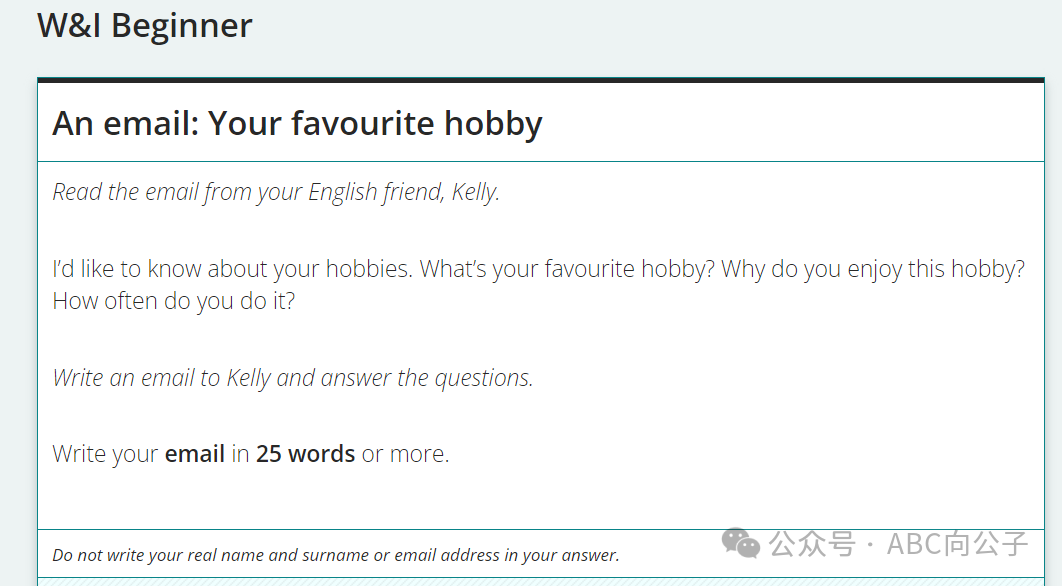Click the bold '25 words' text

[305, 454]
